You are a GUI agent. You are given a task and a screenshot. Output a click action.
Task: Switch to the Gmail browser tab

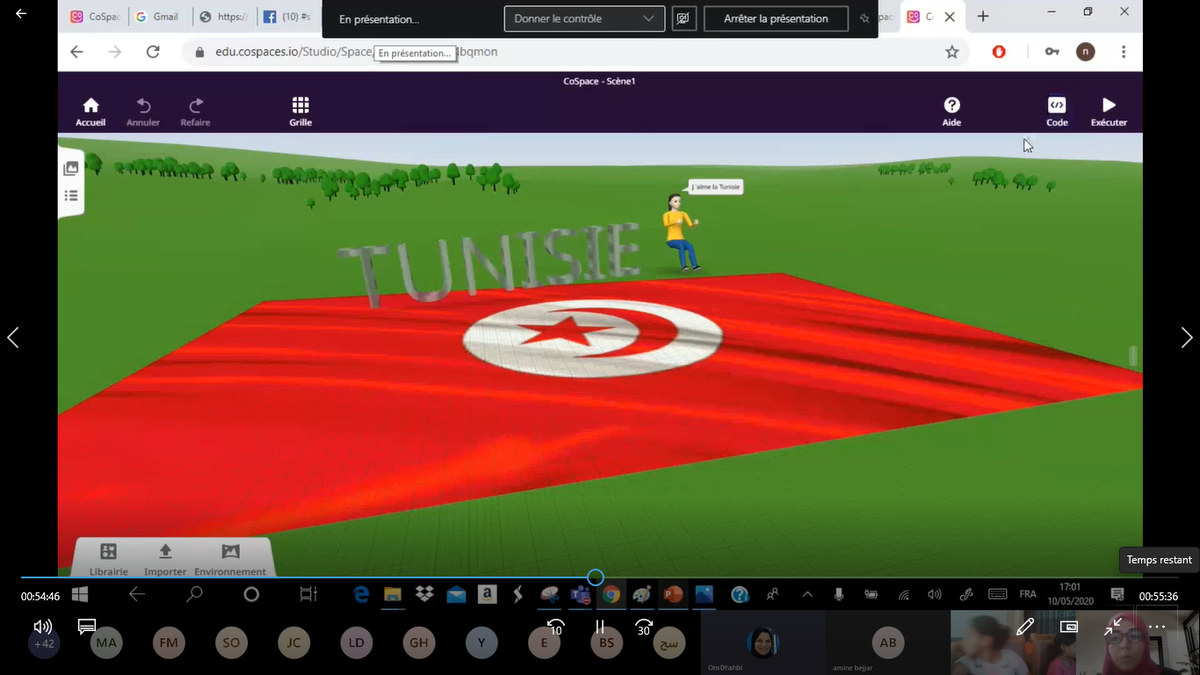click(158, 17)
